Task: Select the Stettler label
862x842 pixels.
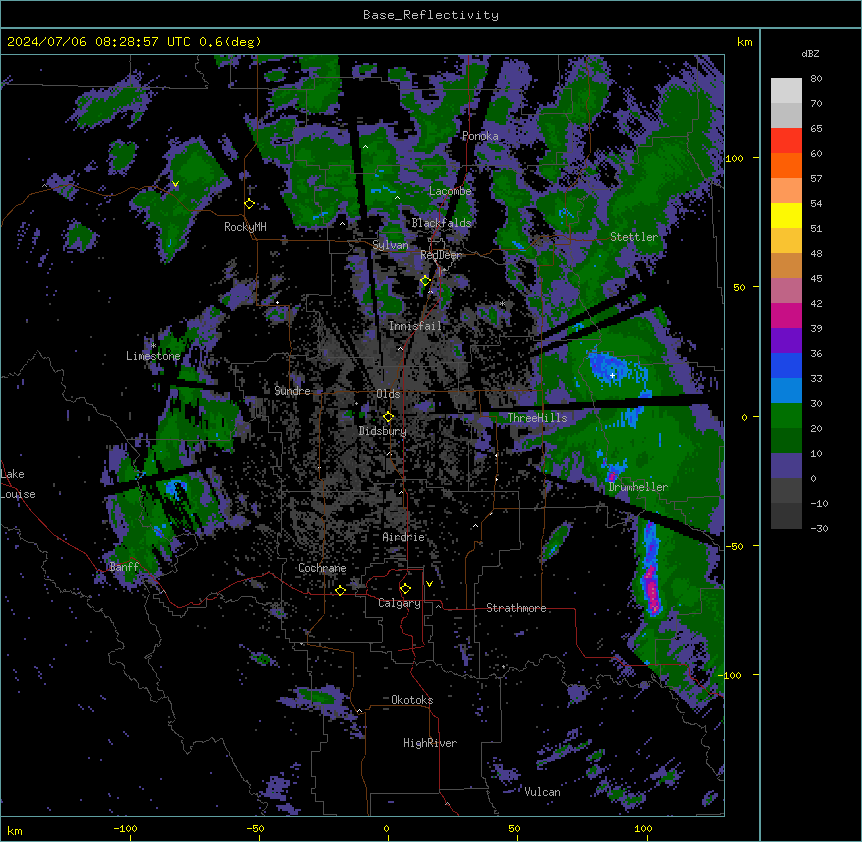Action: [x=634, y=237]
